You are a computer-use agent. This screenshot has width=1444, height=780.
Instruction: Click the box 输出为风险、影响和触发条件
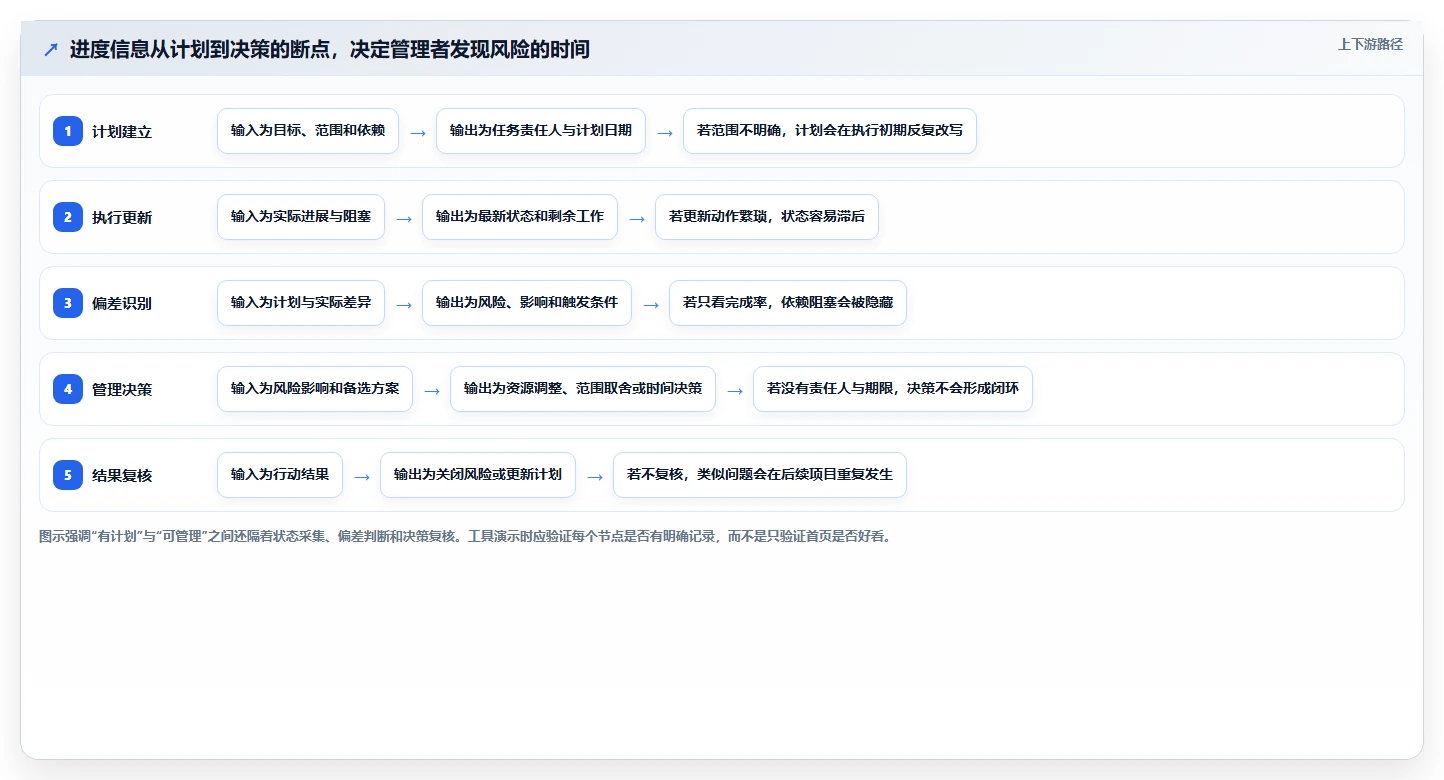pyautogui.click(x=527, y=303)
